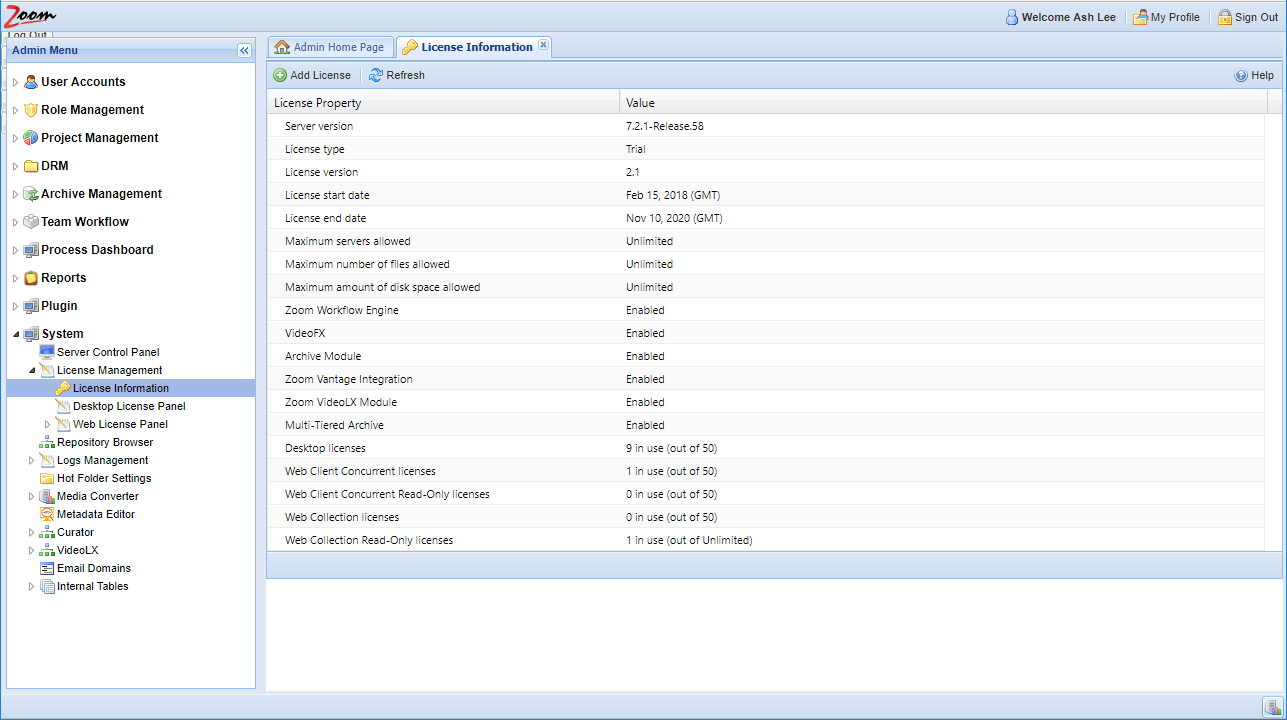Click the Archive Management icon
Viewport: 1287px width, 720px height.
coord(31,194)
